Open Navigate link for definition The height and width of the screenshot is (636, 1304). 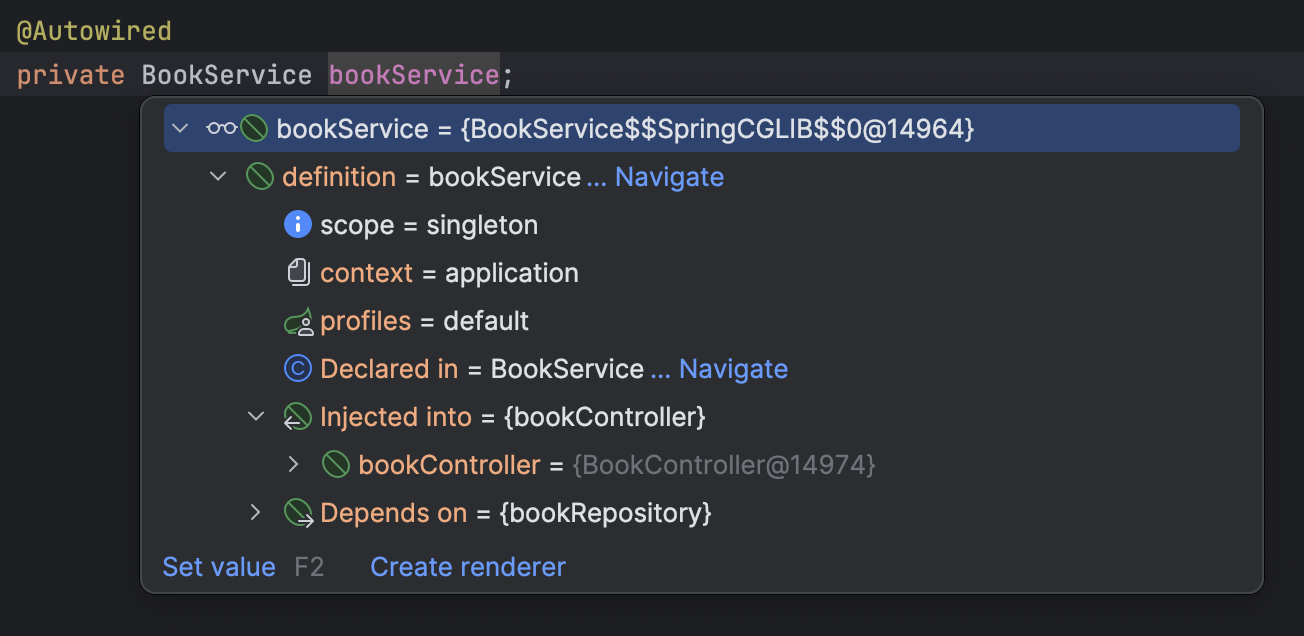pyautogui.click(x=669, y=176)
